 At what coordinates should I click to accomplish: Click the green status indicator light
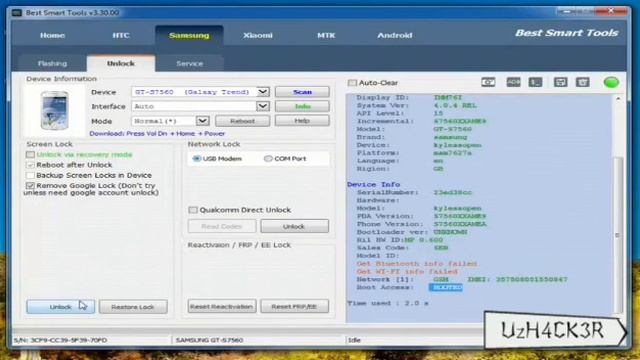click(x=611, y=82)
